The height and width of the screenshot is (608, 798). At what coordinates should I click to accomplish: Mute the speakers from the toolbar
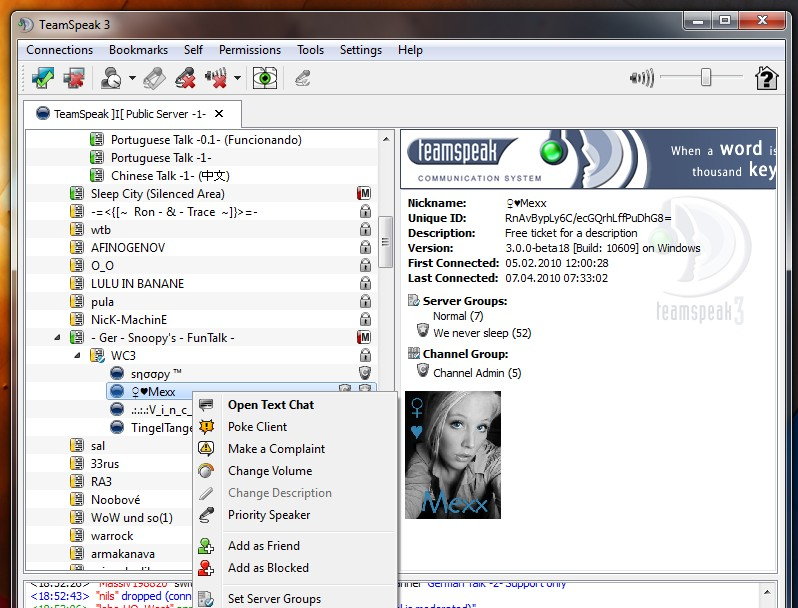coord(215,77)
